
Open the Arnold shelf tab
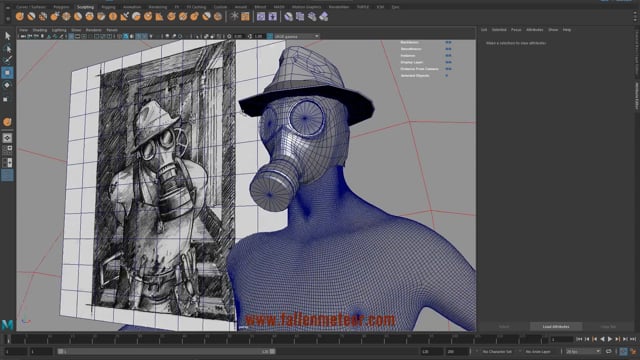tap(241, 7)
